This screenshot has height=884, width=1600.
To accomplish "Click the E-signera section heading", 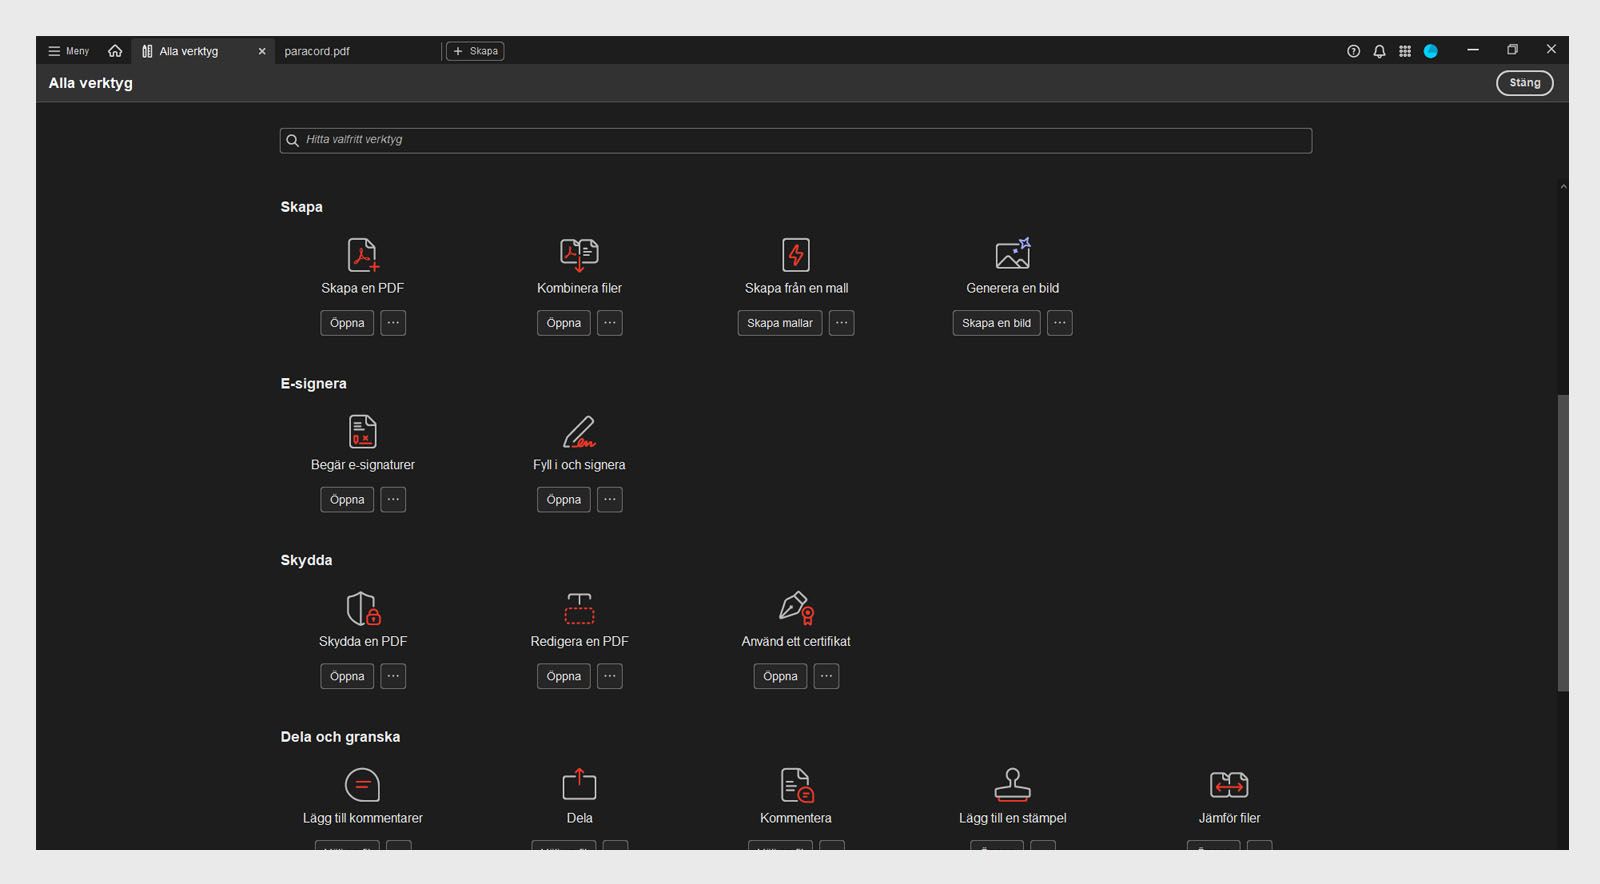I will click(313, 384).
